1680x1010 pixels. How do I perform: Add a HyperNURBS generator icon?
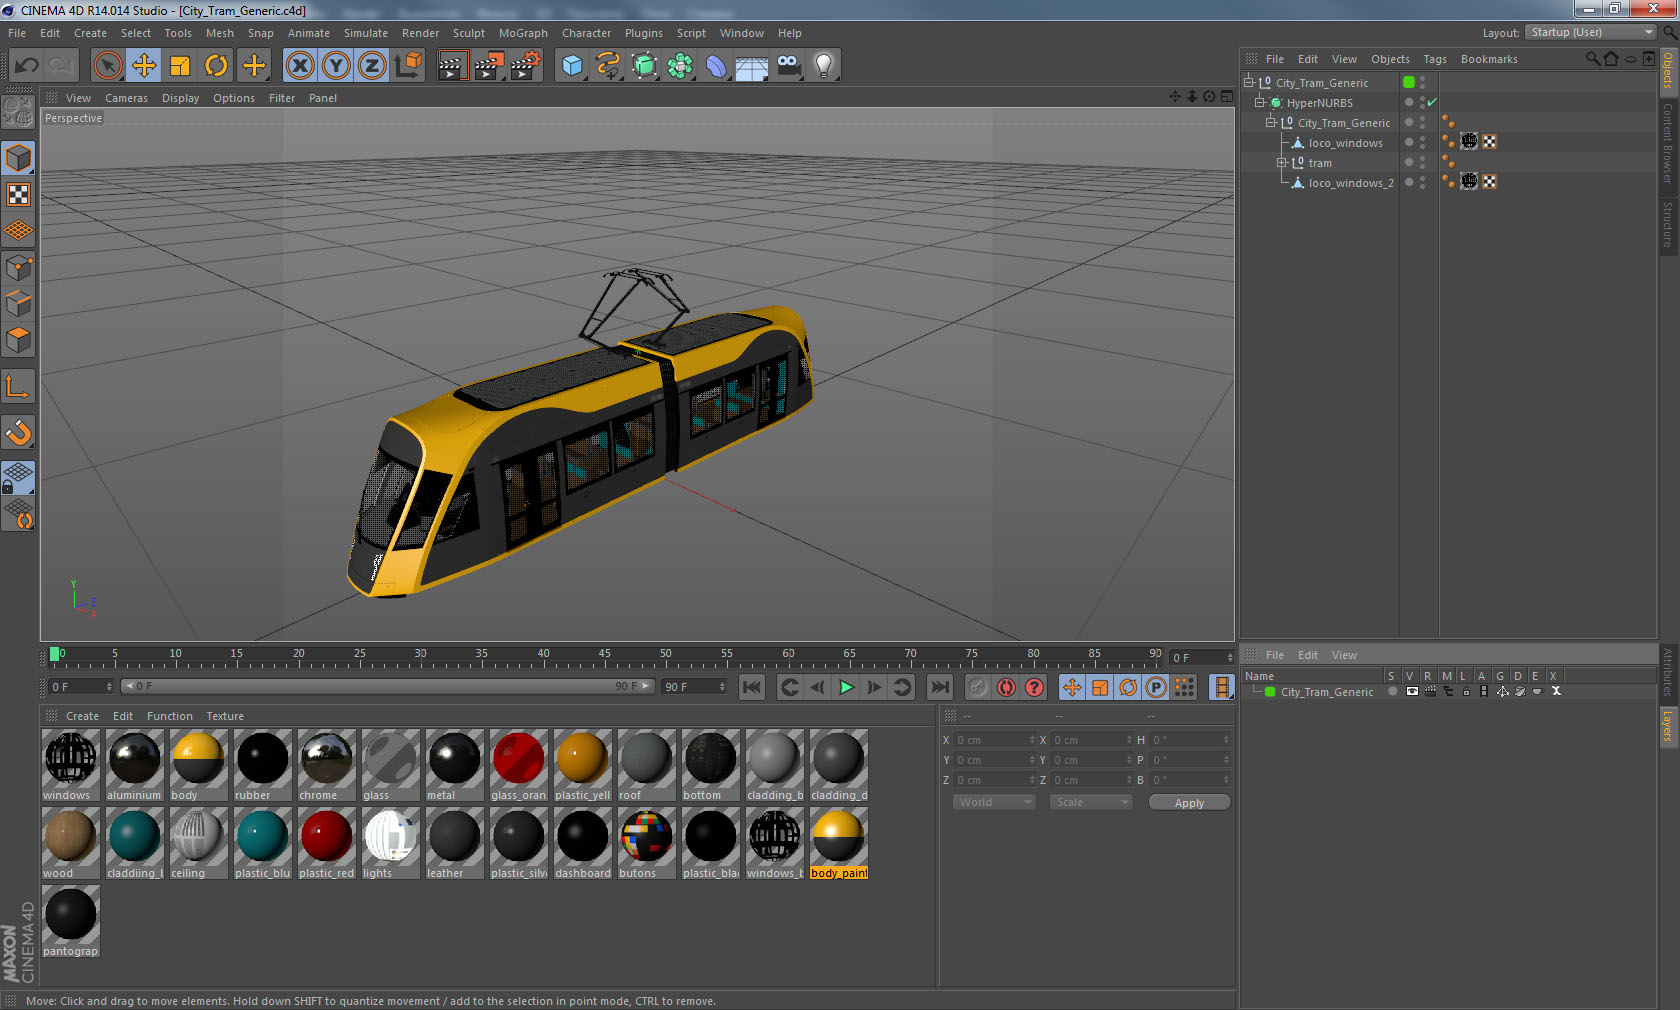(644, 66)
